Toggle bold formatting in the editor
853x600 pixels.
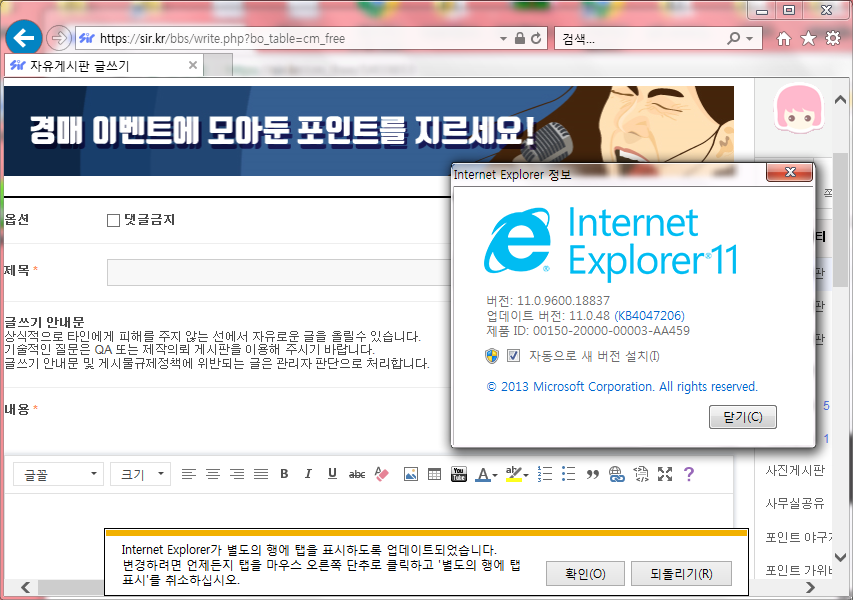tap(284, 474)
